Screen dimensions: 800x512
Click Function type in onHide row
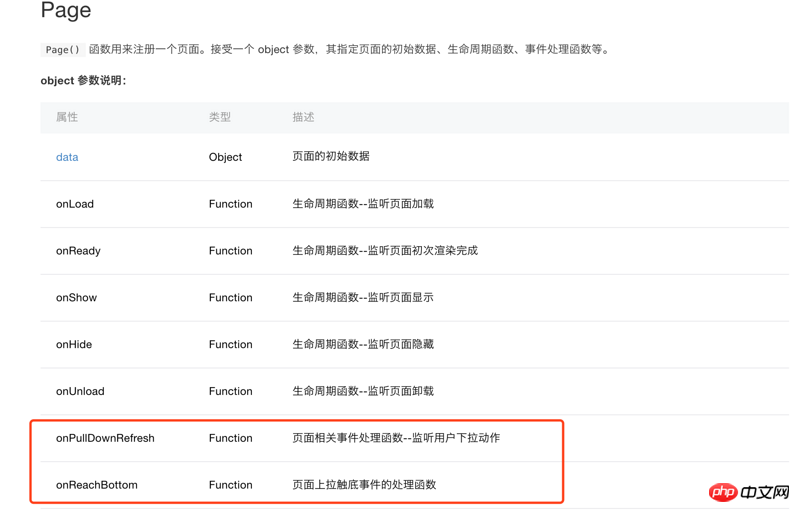pyautogui.click(x=231, y=345)
